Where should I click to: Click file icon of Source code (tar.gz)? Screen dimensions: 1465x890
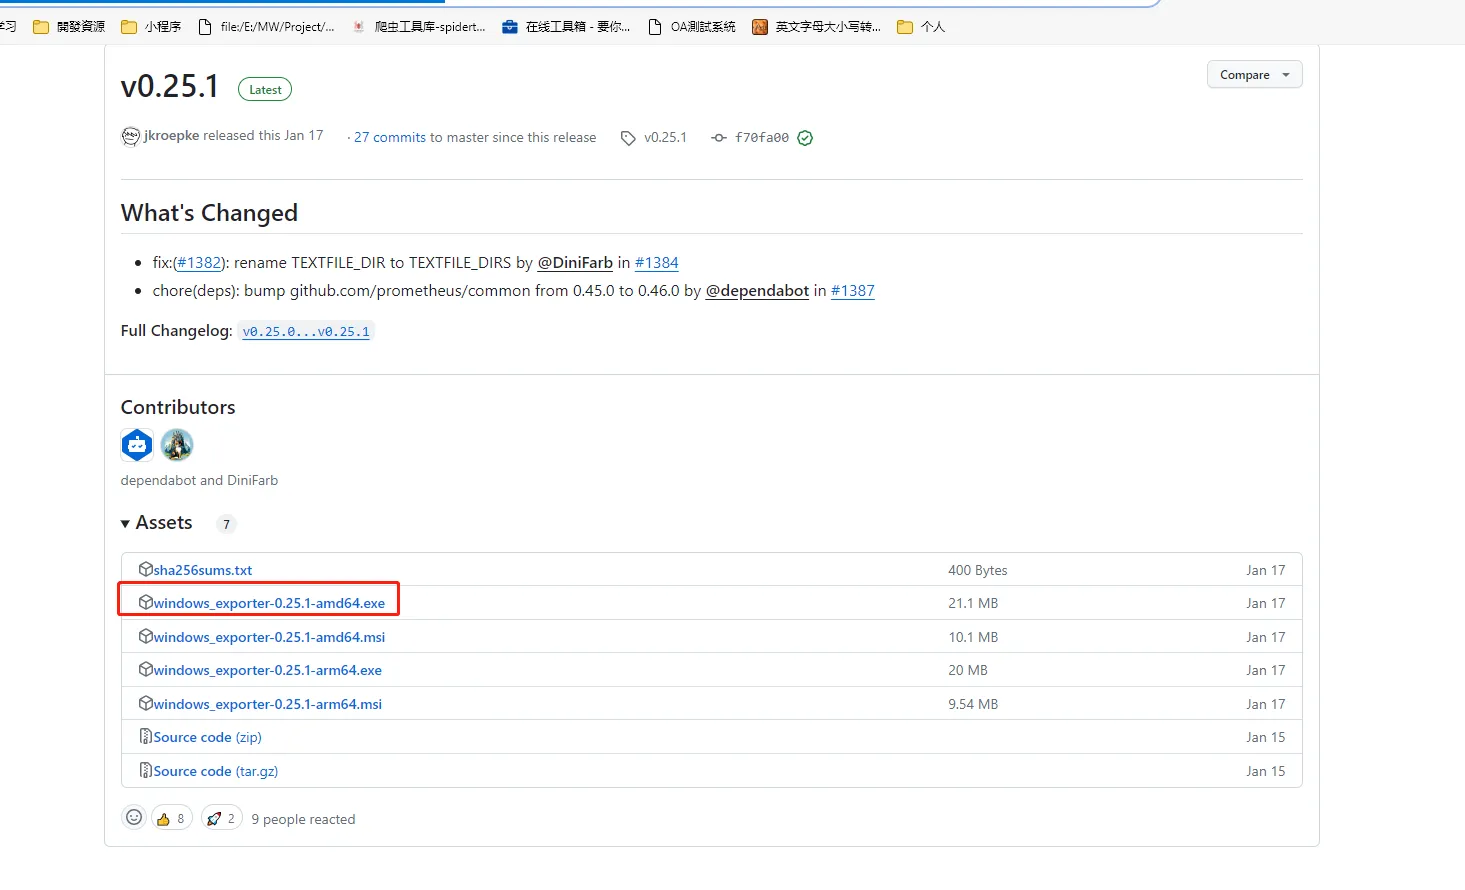tap(146, 770)
